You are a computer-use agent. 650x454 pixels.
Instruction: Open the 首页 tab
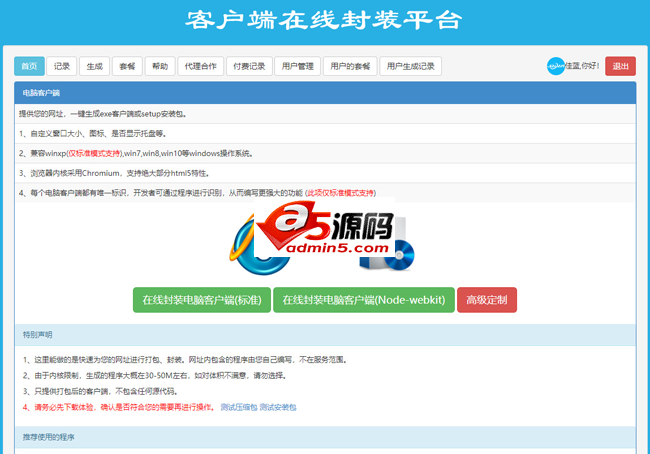coord(29,66)
